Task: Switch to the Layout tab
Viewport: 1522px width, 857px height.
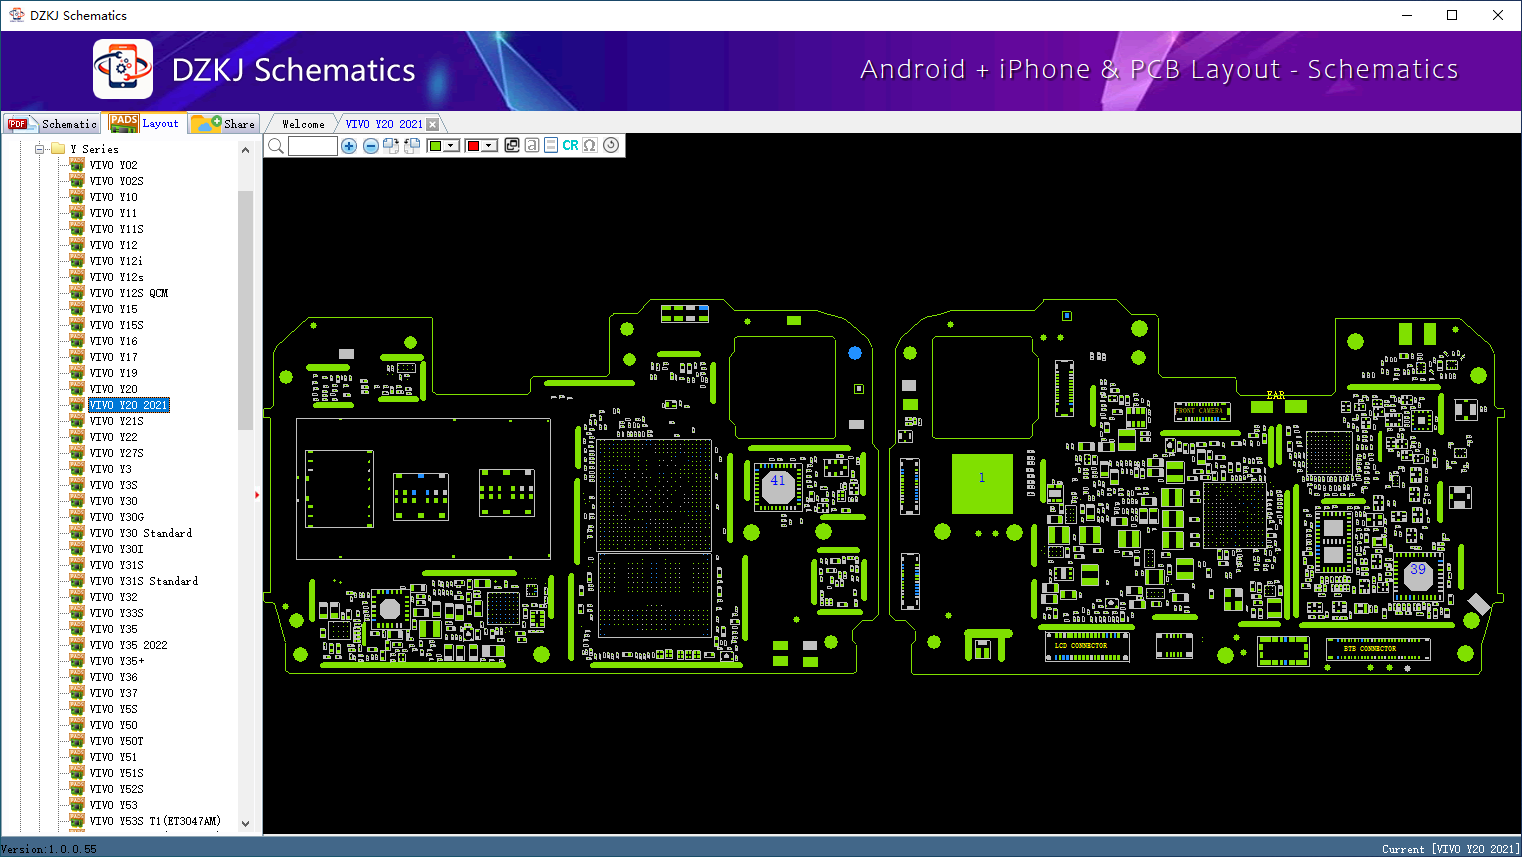Action: 144,123
